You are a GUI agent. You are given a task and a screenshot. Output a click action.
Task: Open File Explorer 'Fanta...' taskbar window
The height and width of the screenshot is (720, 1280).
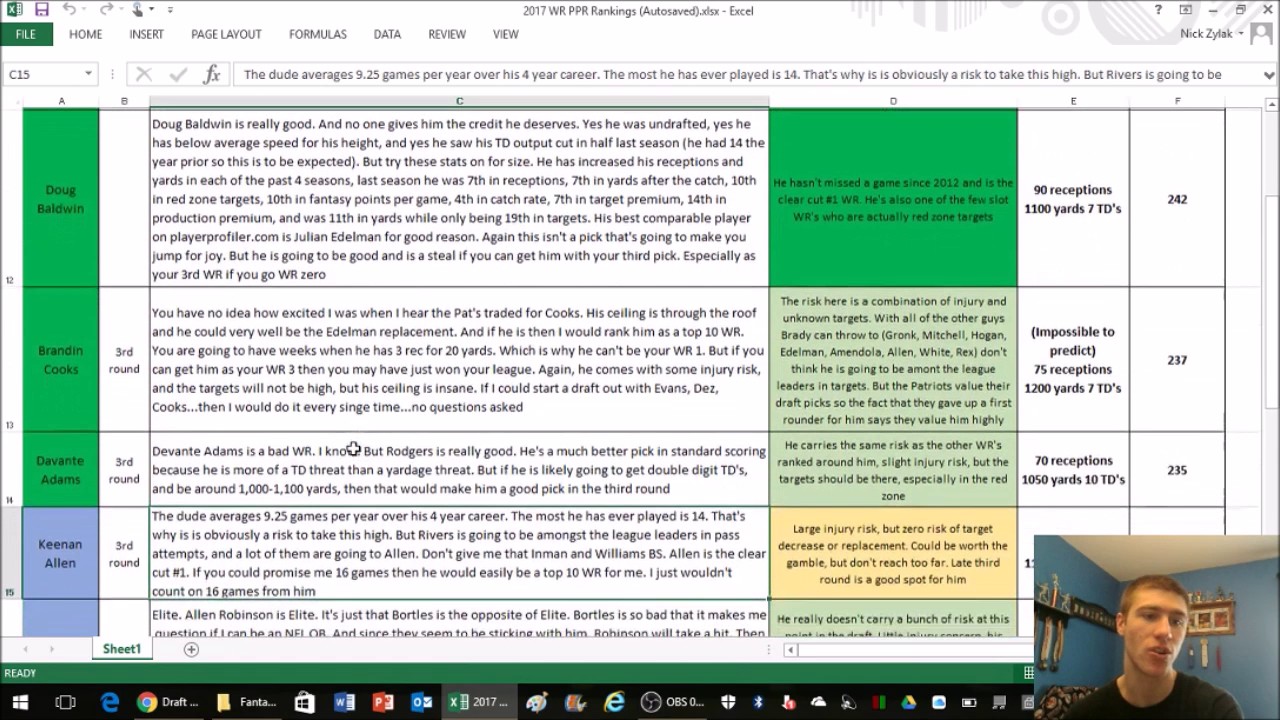point(246,702)
